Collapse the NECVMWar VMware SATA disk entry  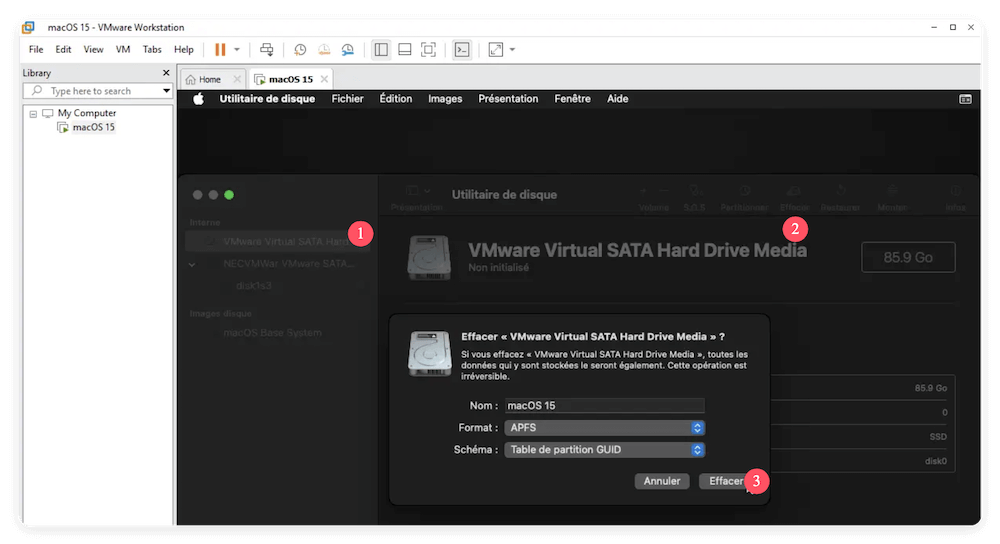[192, 264]
